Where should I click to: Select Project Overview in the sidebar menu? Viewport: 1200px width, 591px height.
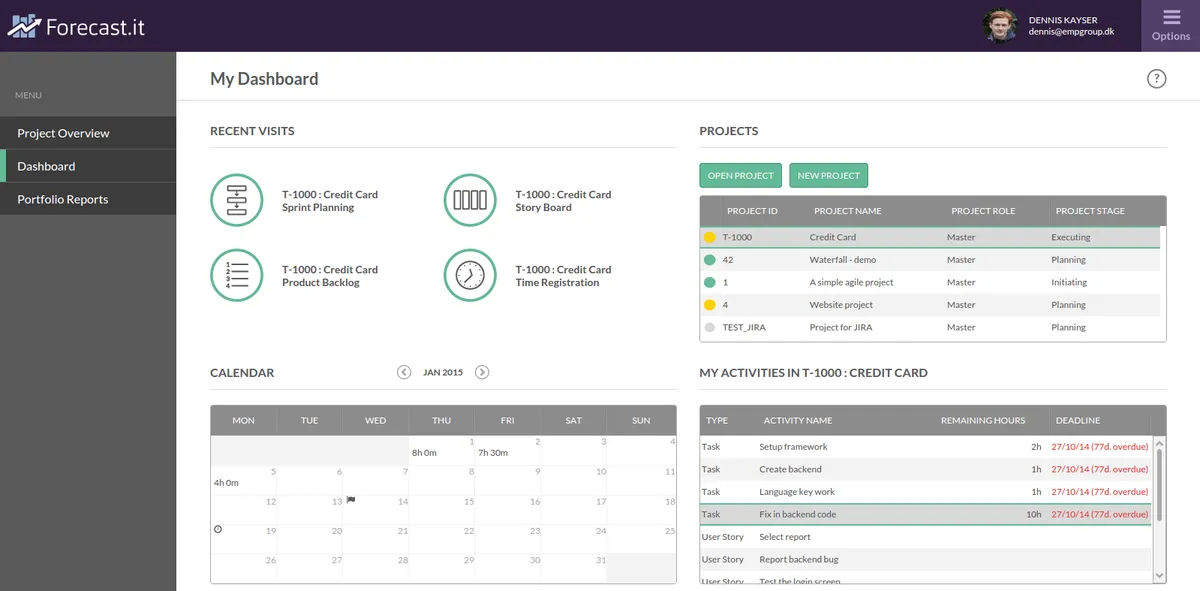click(63, 133)
